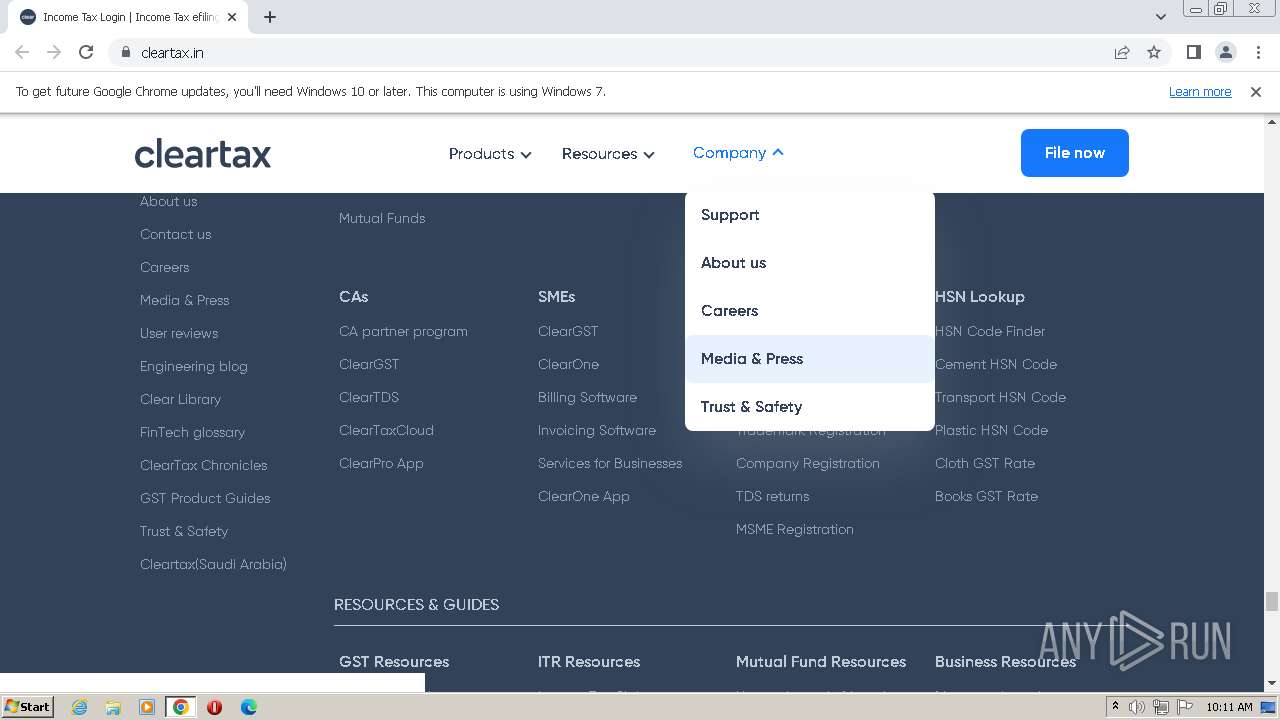Open the HSN Code Finder link
The image size is (1280, 720).
coord(990,331)
